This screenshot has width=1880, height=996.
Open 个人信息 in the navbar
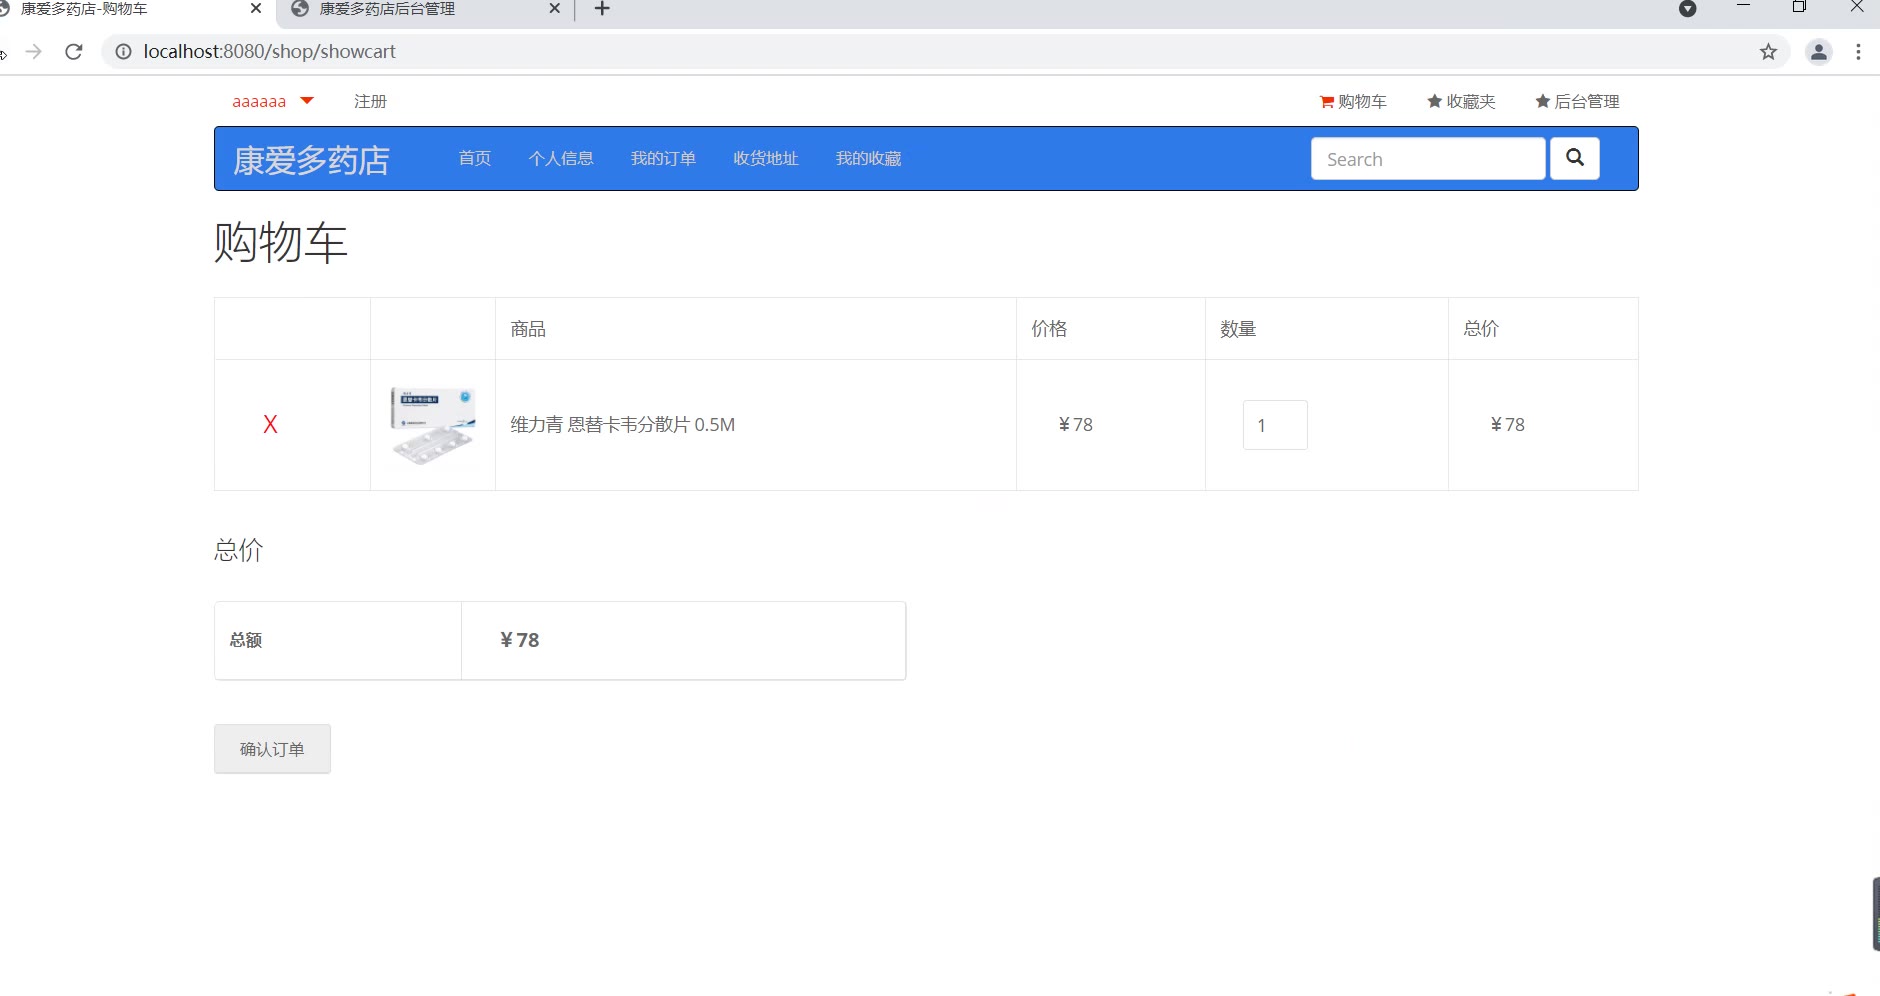pyautogui.click(x=561, y=158)
